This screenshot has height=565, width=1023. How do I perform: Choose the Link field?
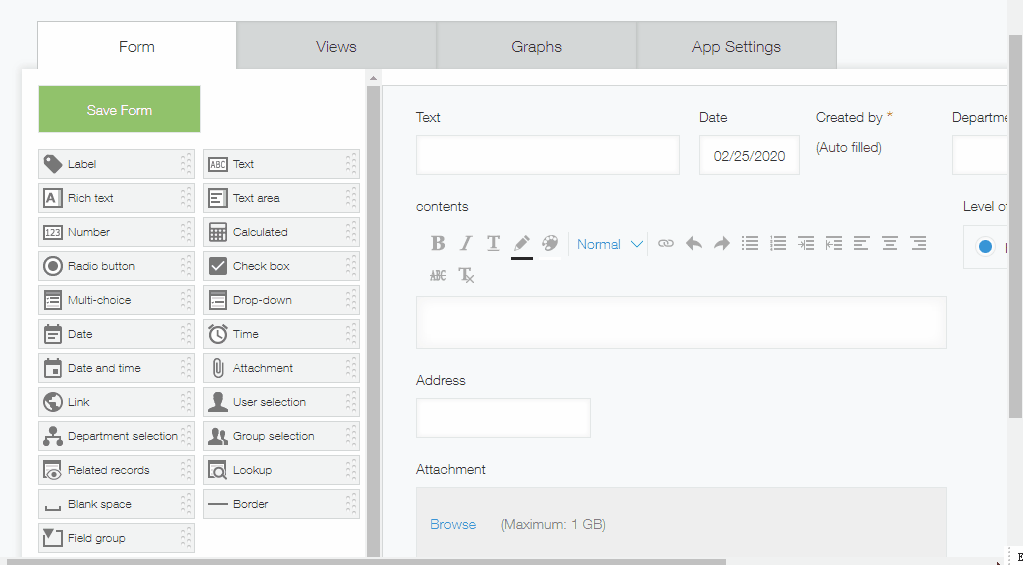116,402
